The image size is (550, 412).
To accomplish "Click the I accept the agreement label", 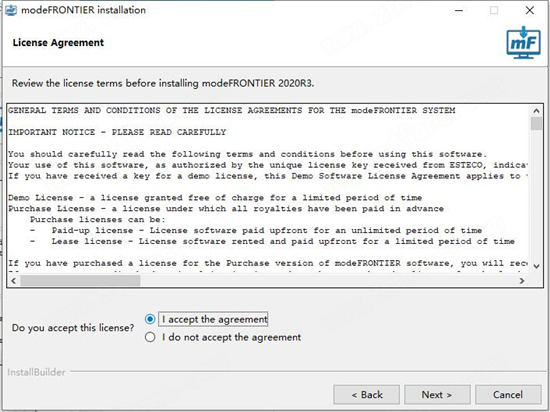I will pyautogui.click(x=214, y=319).
